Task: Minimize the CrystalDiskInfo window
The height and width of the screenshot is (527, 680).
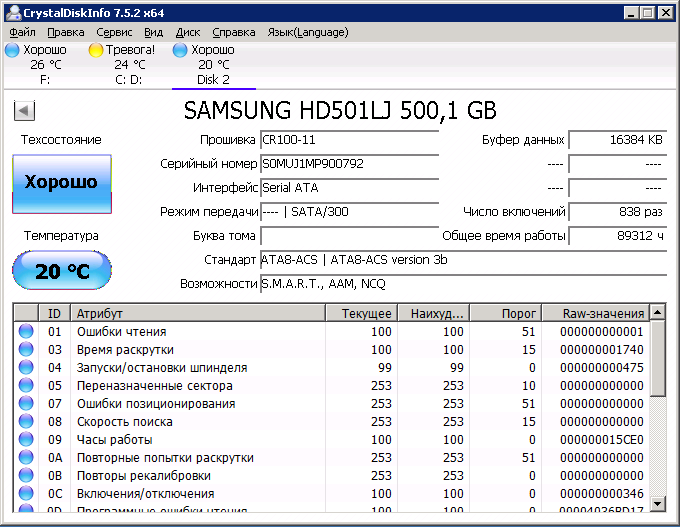Action: click(x=631, y=13)
